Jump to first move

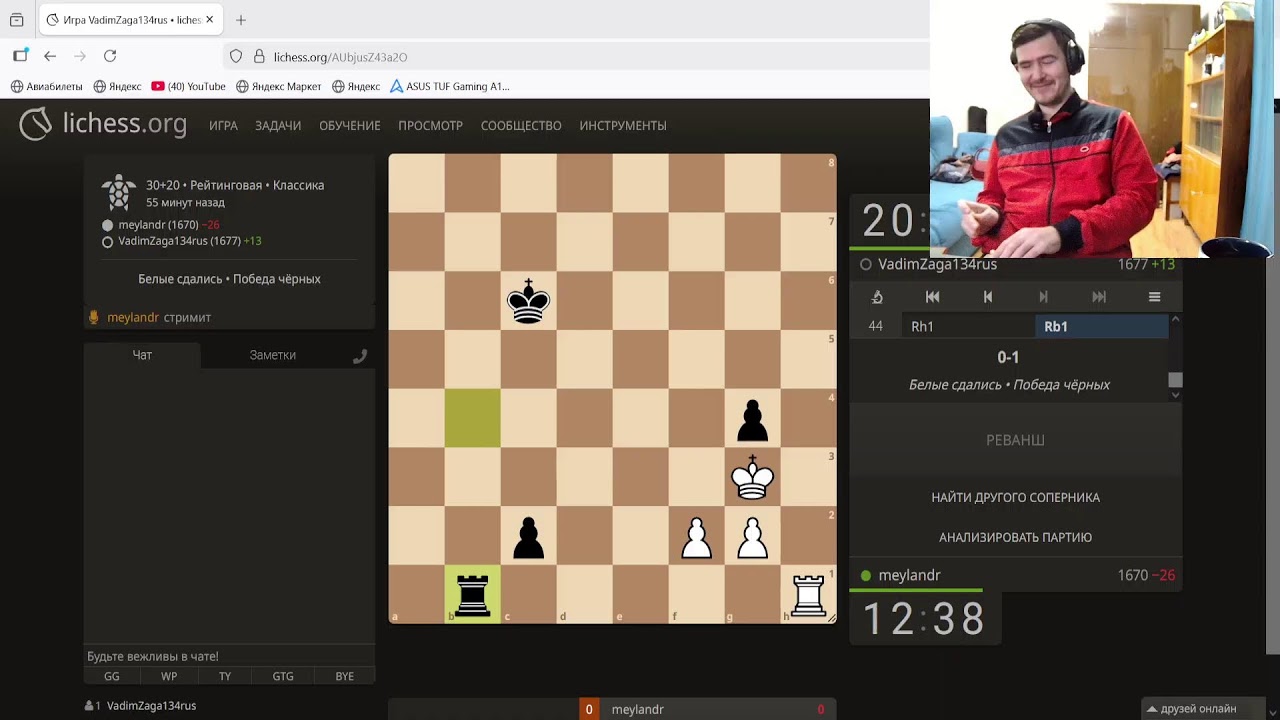pos(932,297)
